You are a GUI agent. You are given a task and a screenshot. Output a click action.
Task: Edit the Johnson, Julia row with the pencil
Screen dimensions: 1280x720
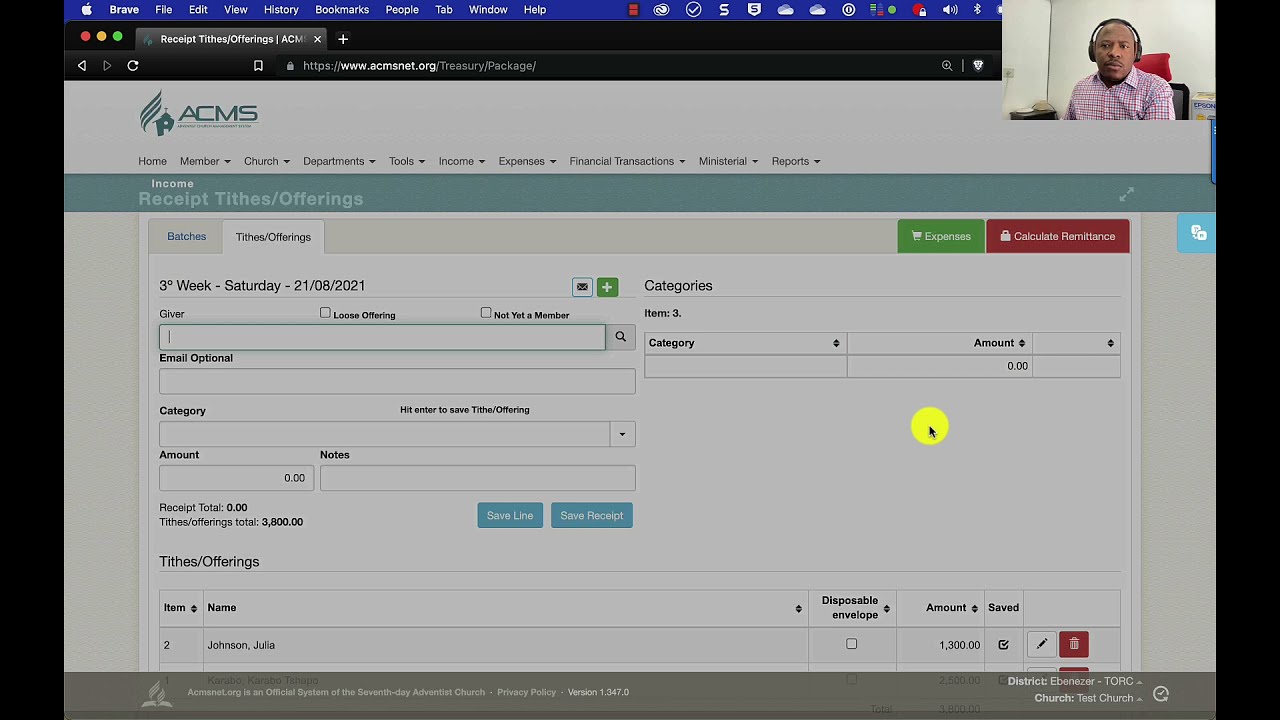[1041, 645]
